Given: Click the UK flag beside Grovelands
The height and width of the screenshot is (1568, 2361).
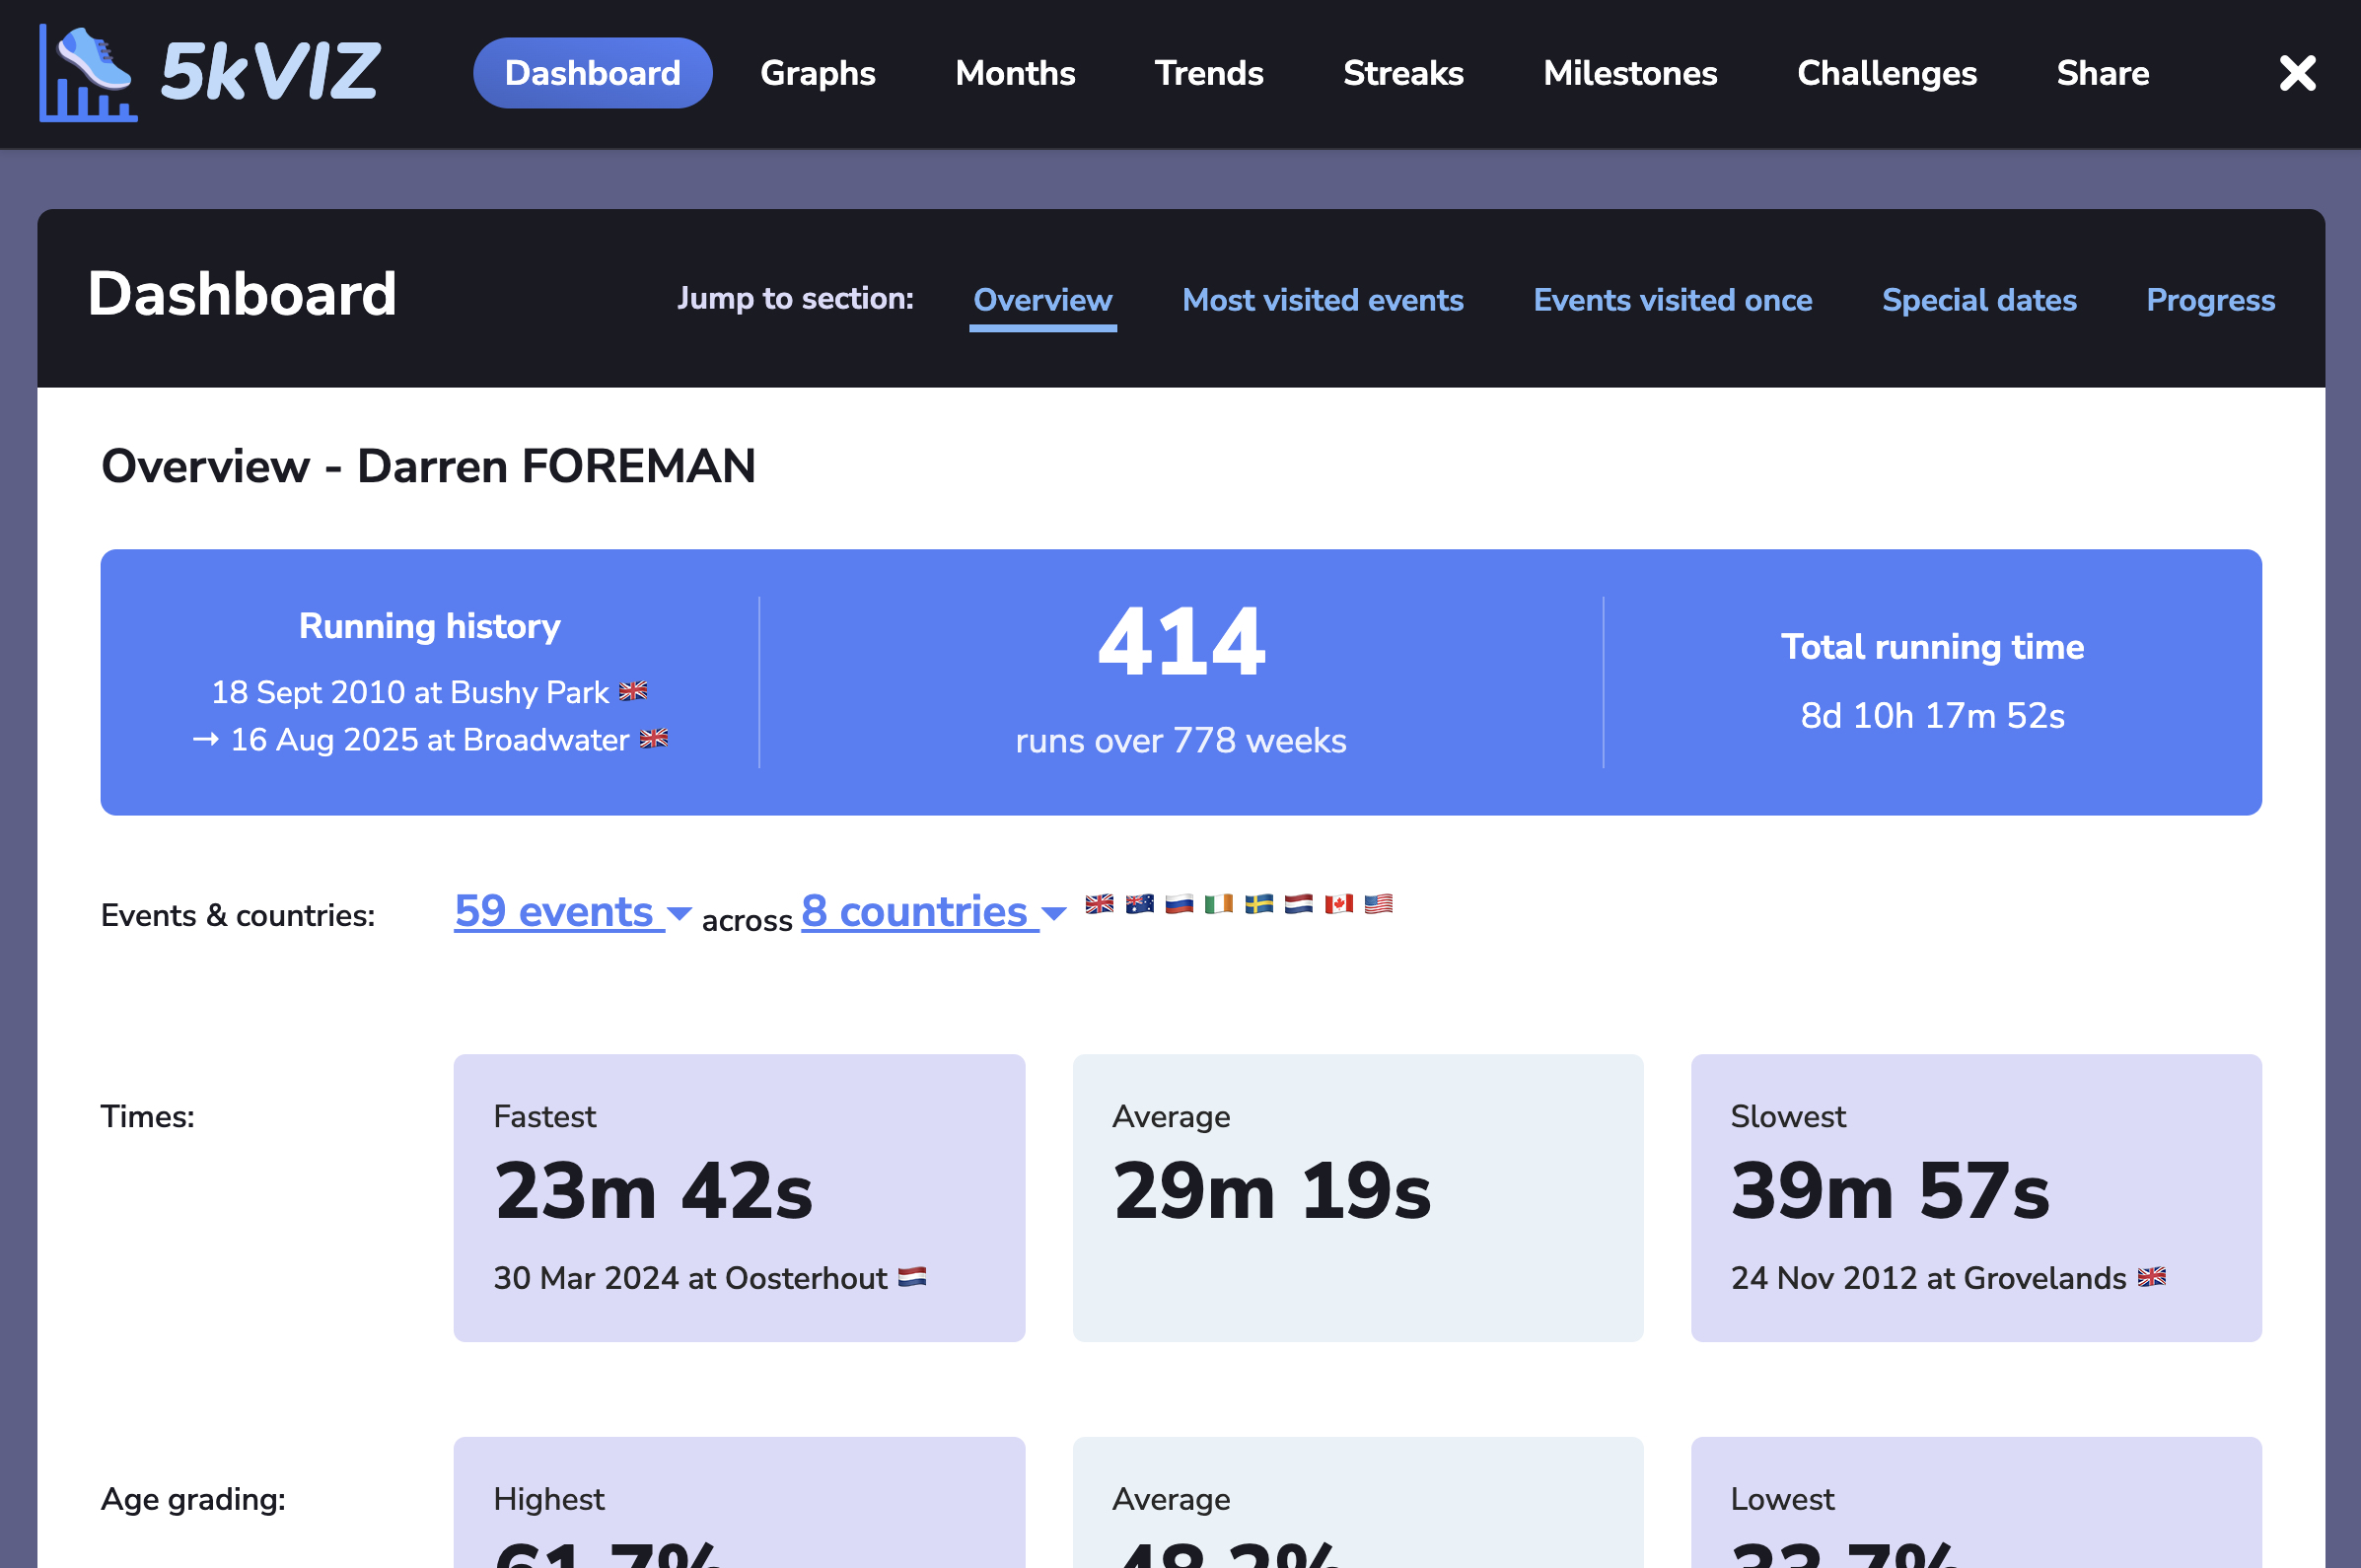Looking at the screenshot, I should [x=2152, y=1278].
